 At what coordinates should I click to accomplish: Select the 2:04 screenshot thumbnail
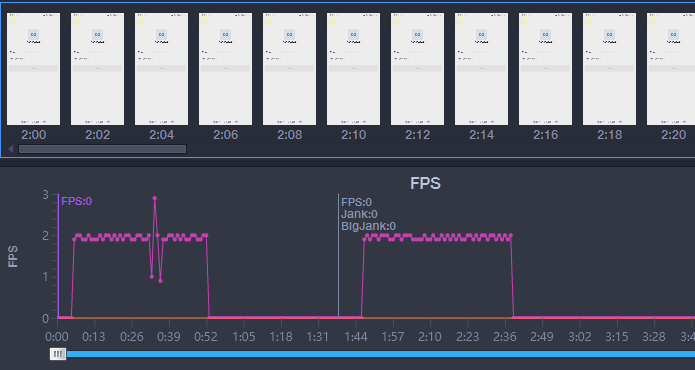[161, 69]
